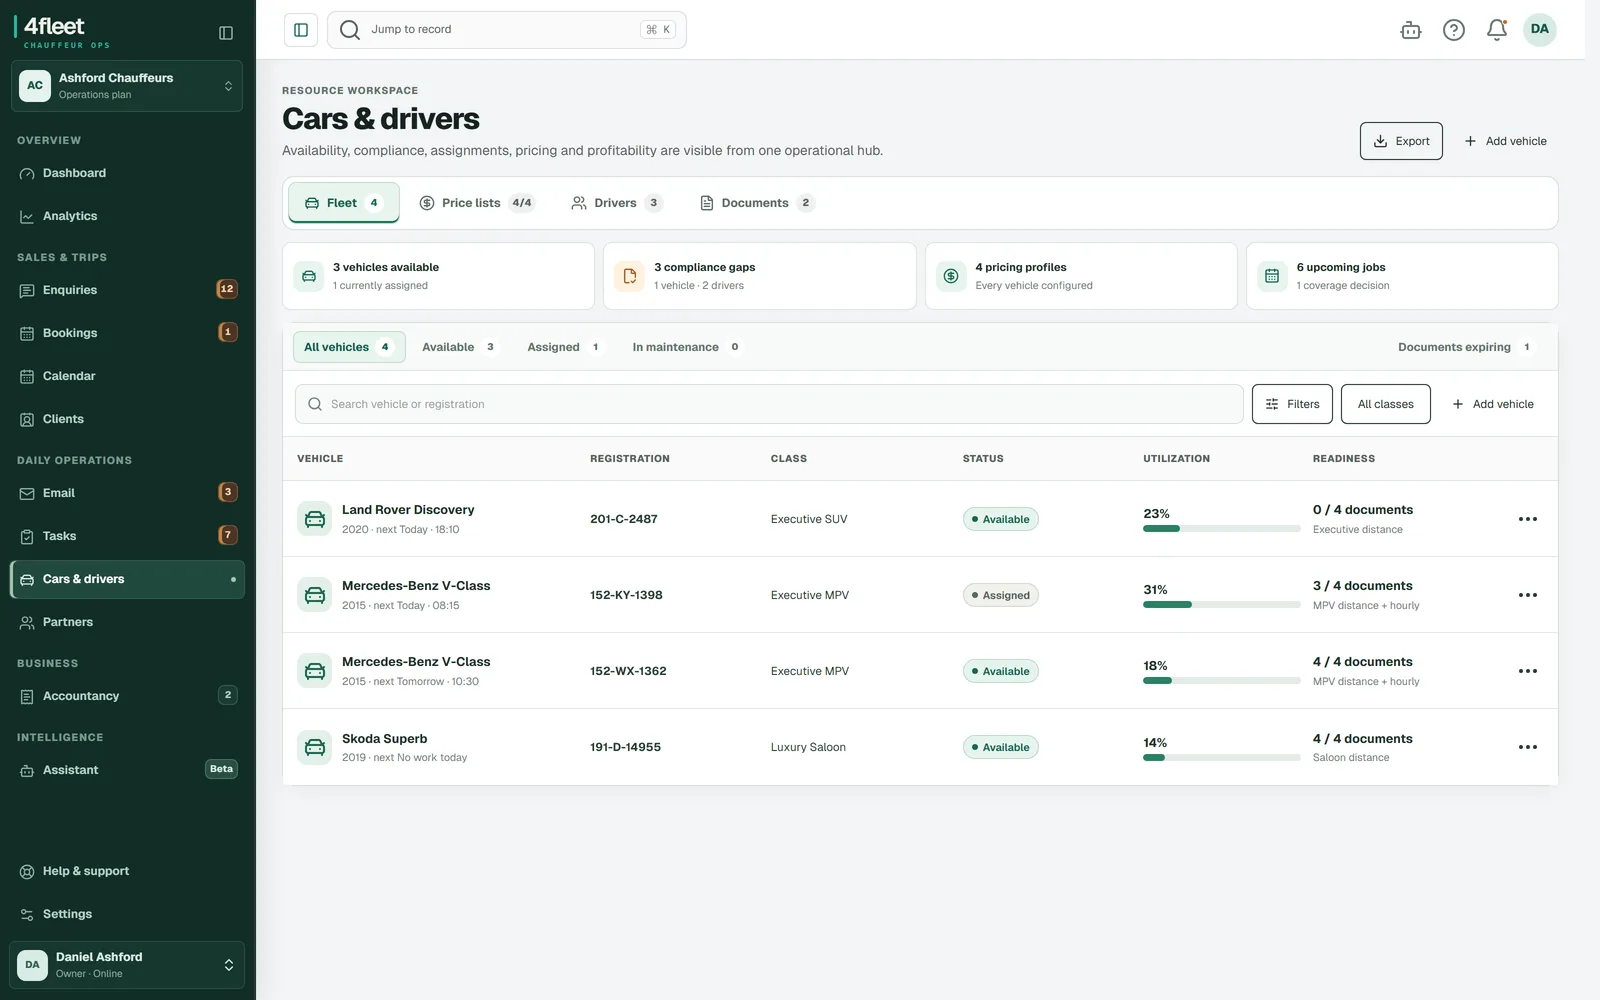Filter by Available vehicles
This screenshot has width=1600, height=1000.
[x=459, y=347]
